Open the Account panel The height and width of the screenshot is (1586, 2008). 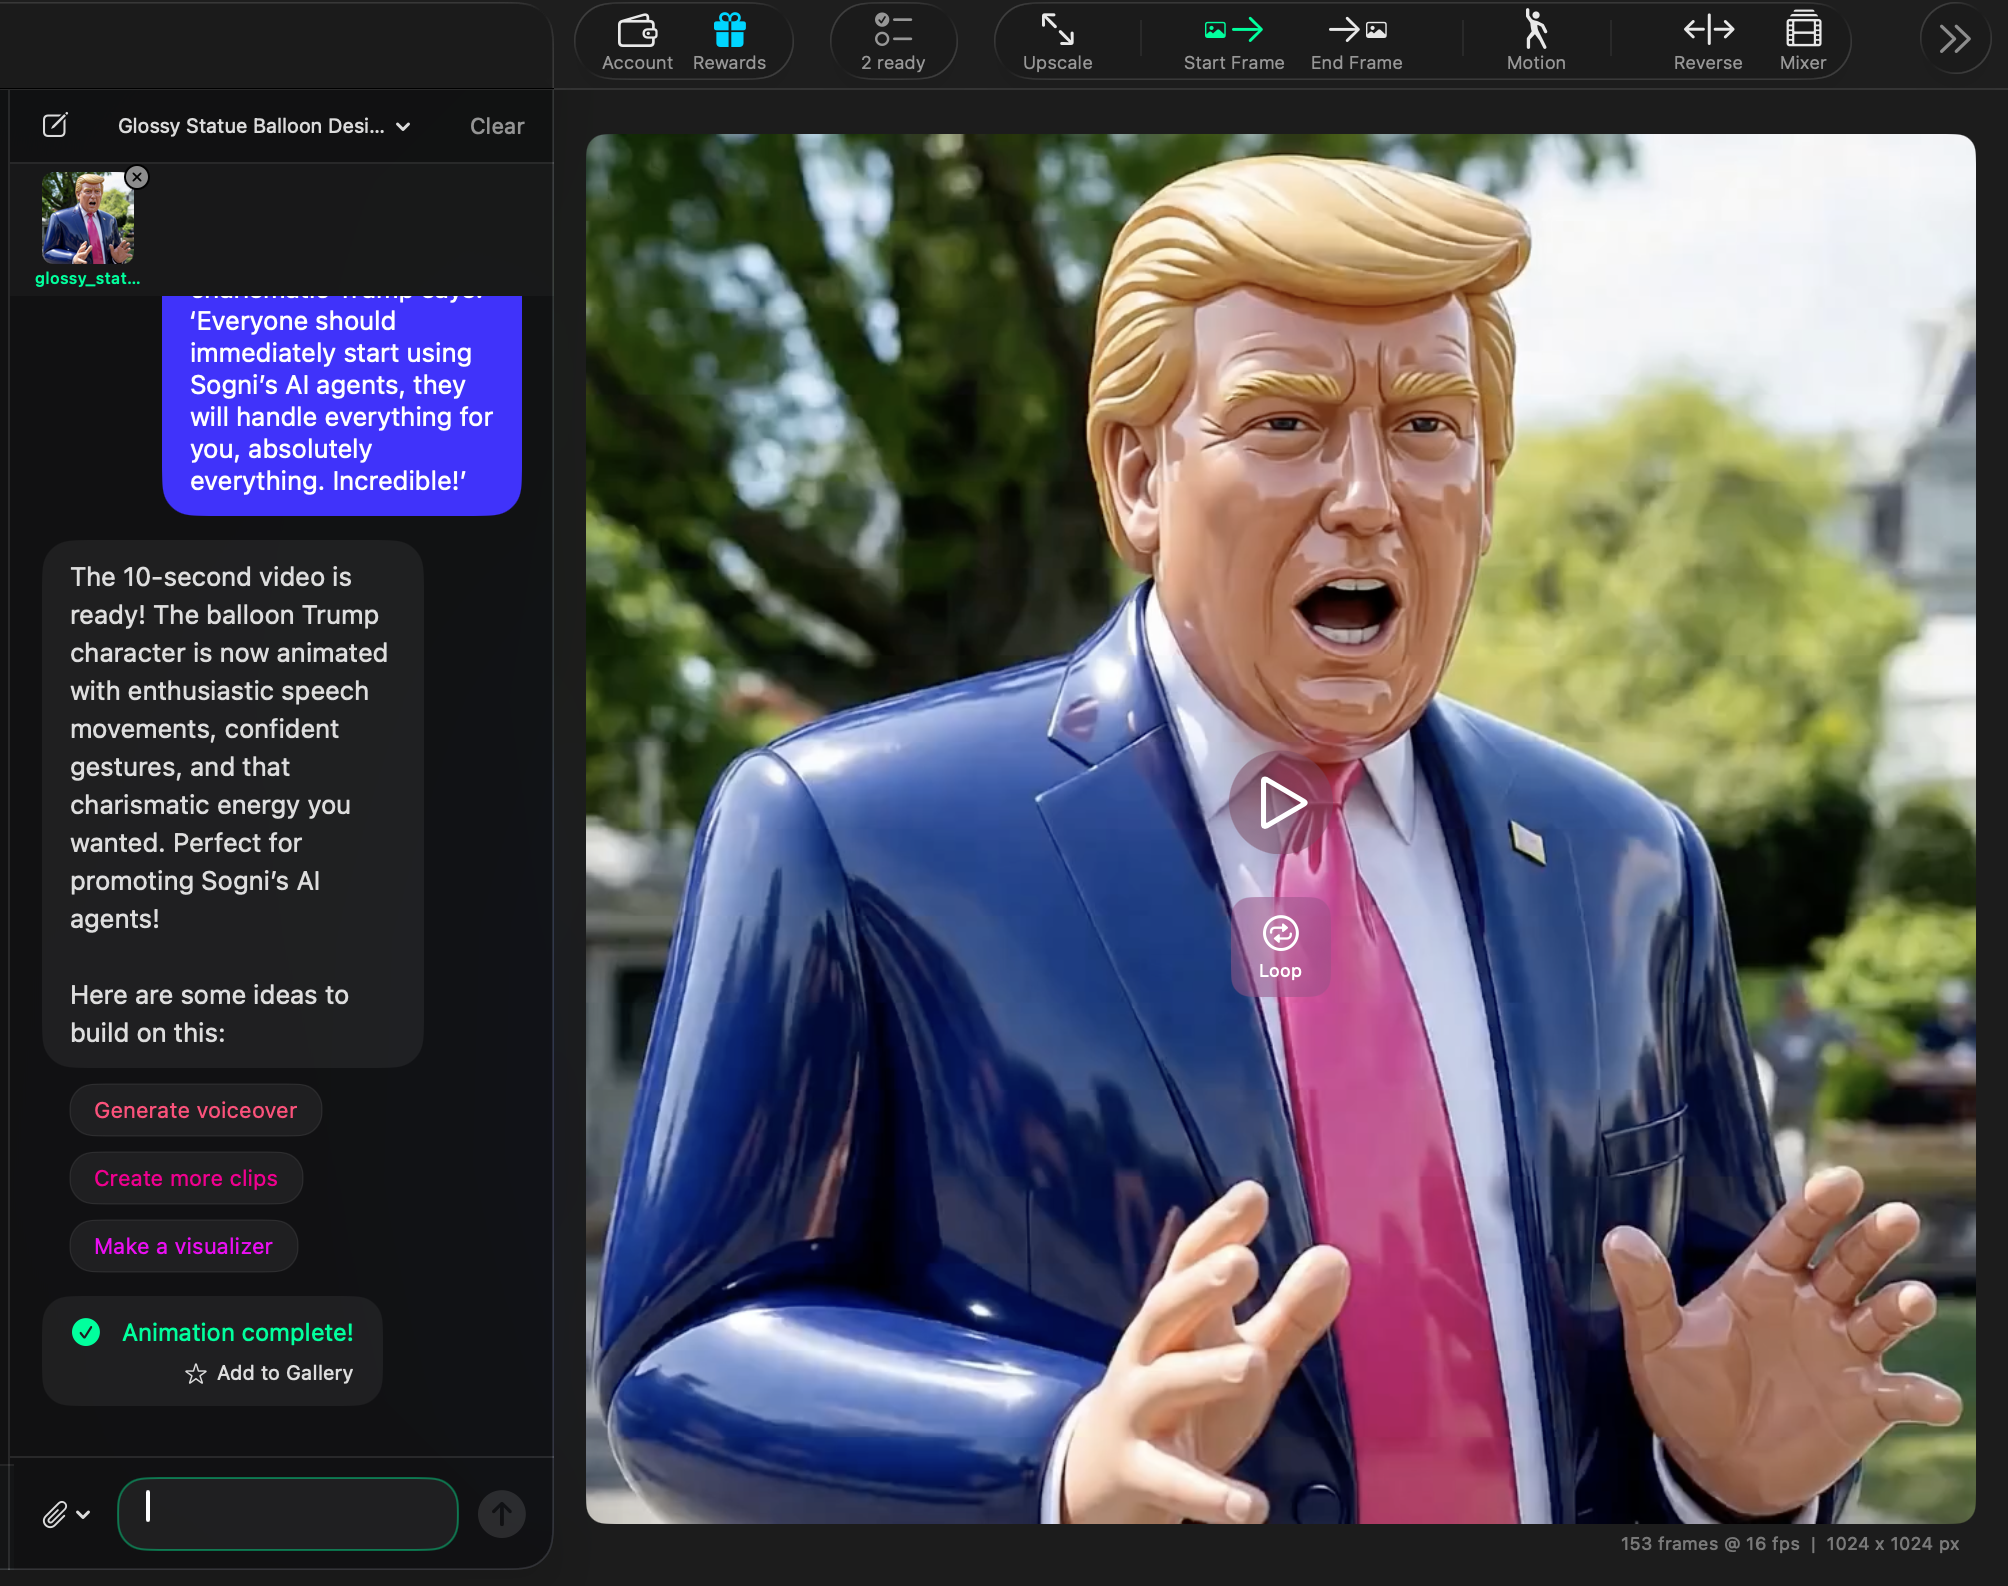click(x=637, y=40)
